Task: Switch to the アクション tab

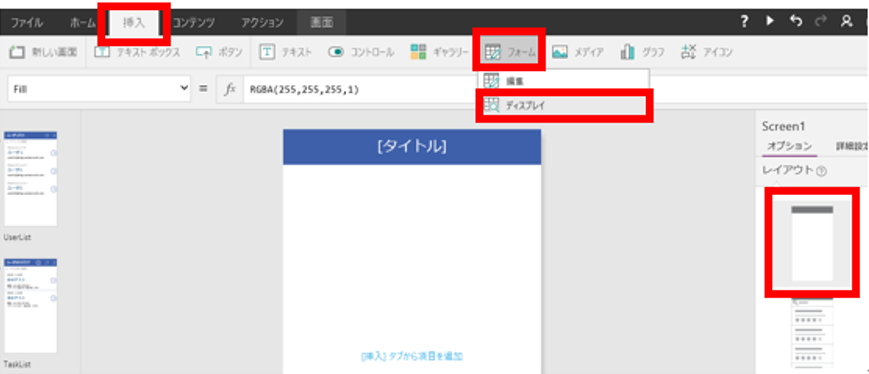Action: point(262,23)
